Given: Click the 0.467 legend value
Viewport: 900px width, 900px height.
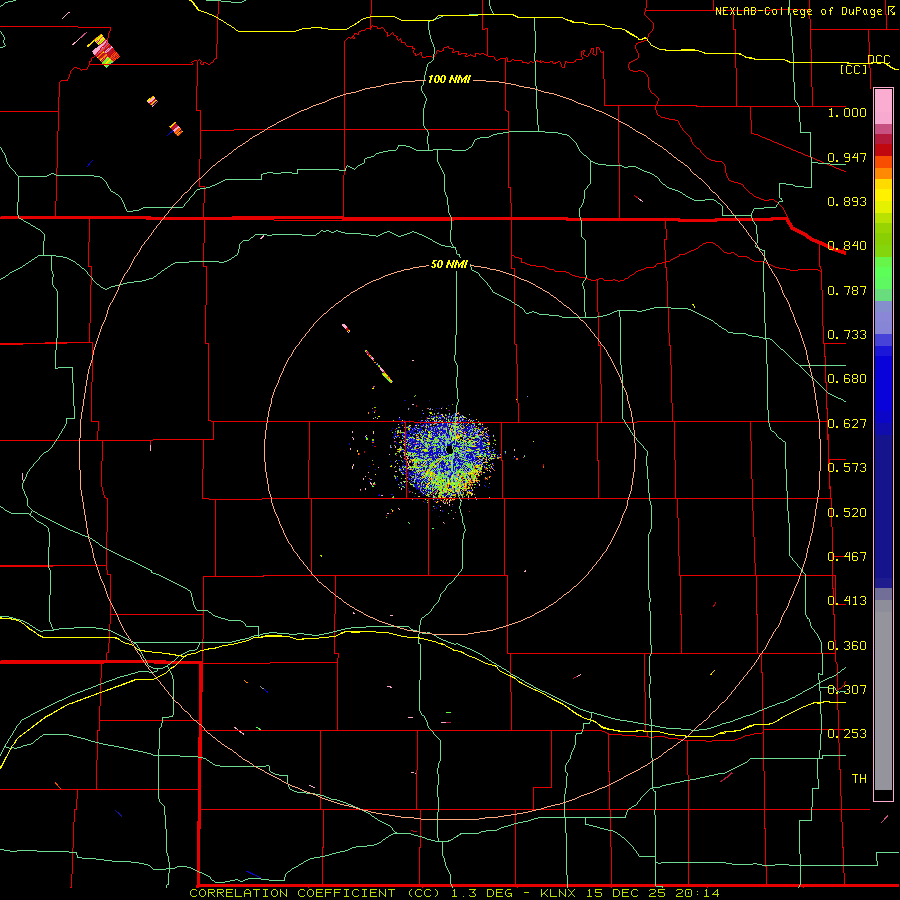Looking at the screenshot, I should (x=847, y=557).
